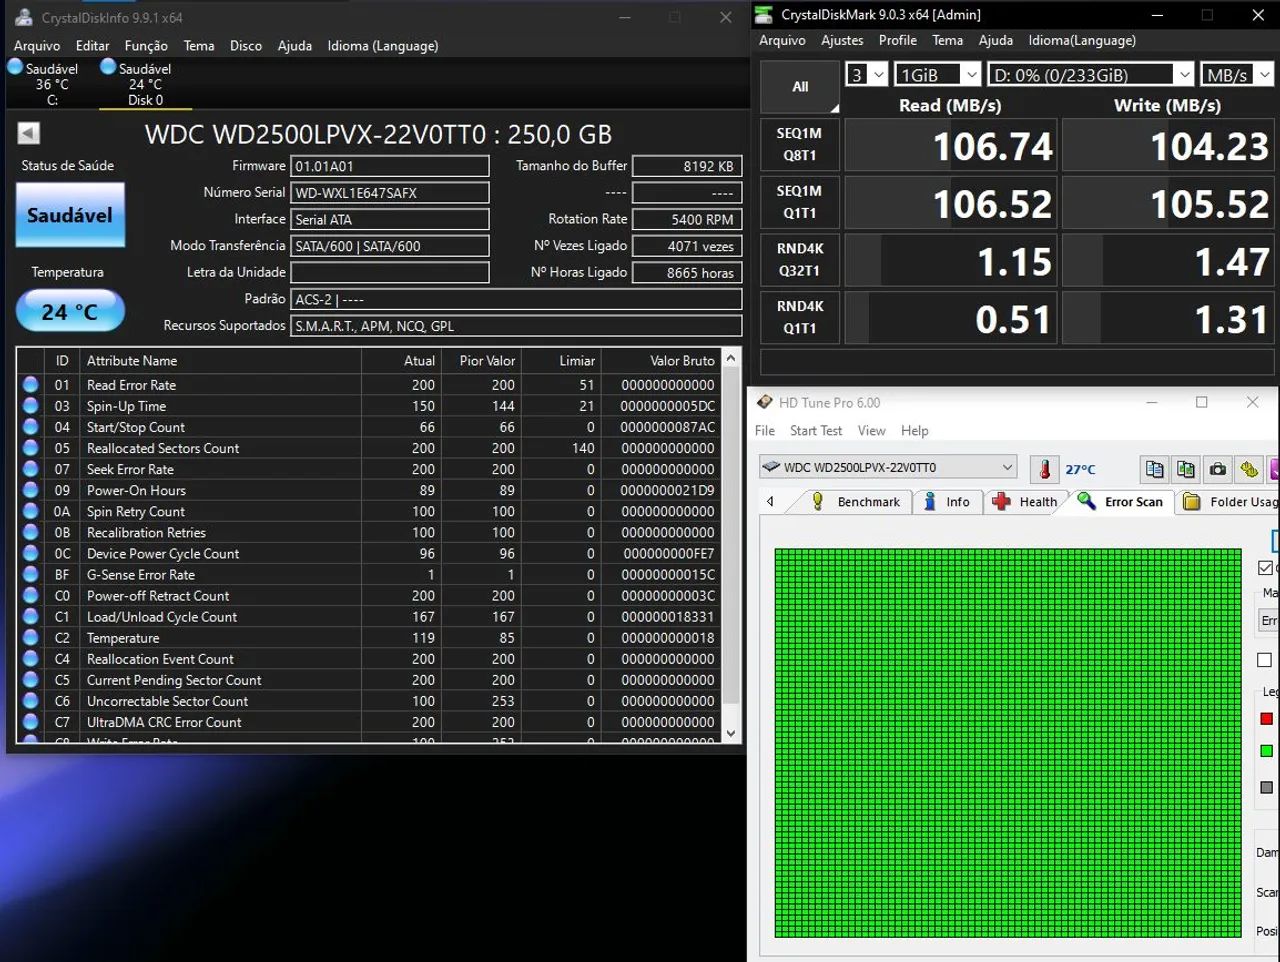Click the blue health orb above C: drive
Screen dimensions: 1280x962
click(x=15, y=67)
